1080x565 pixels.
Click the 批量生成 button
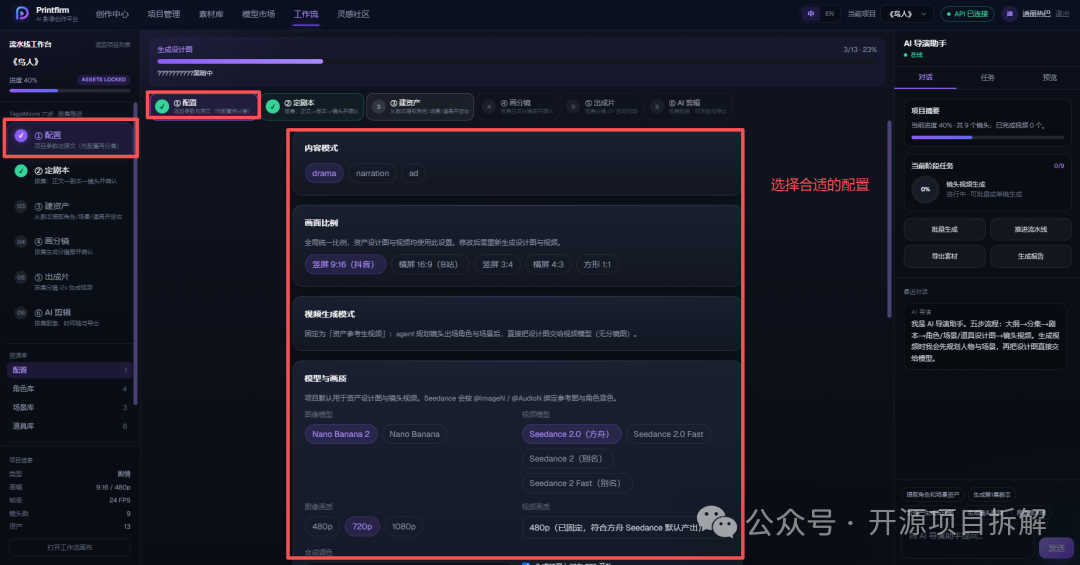(944, 229)
